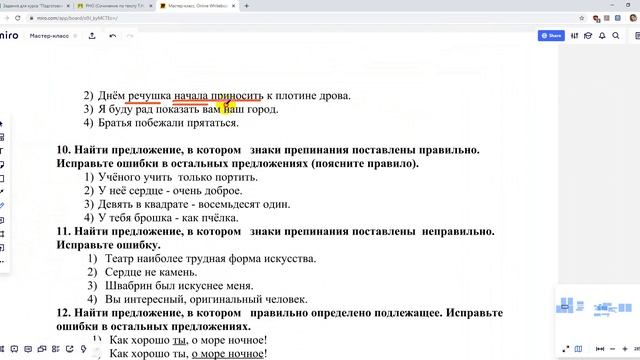The height and width of the screenshot is (360, 640).
Task: Click the redo arrow
Action: (x=130, y=36)
